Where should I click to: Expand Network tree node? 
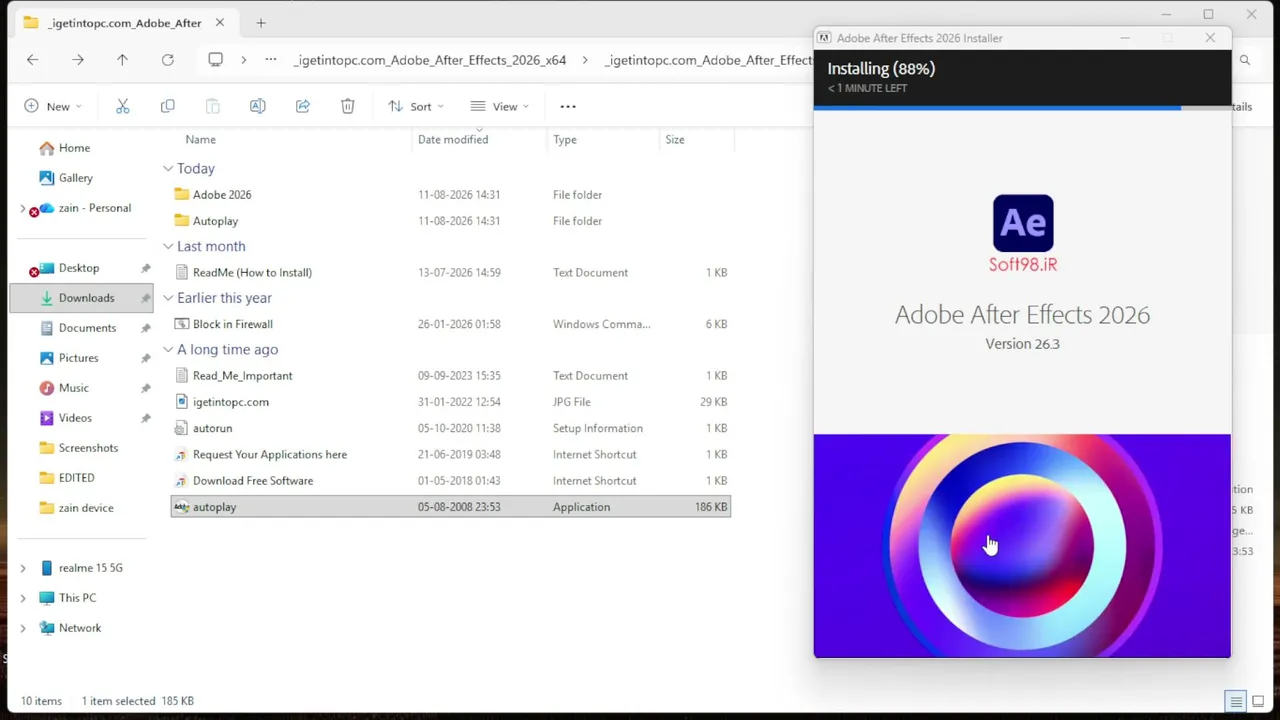coord(23,628)
